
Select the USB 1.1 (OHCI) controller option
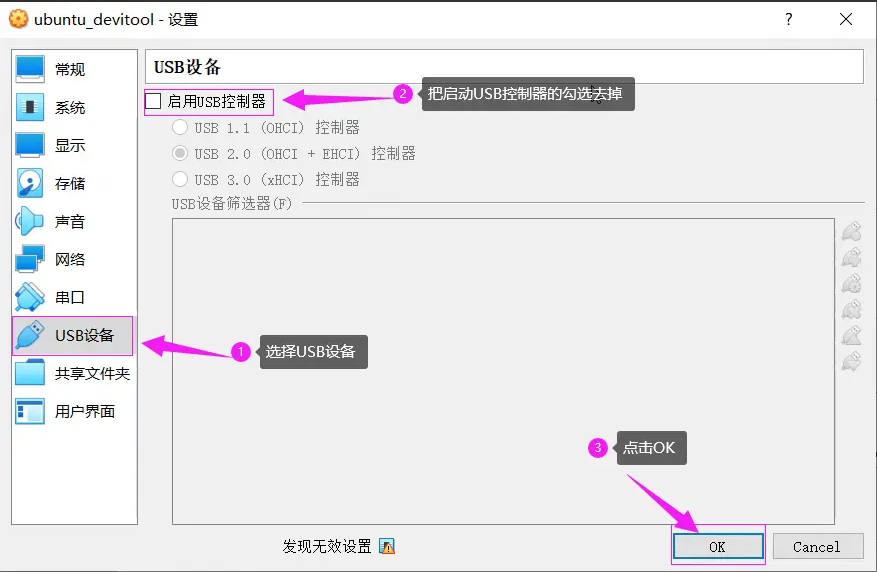point(180,128)
